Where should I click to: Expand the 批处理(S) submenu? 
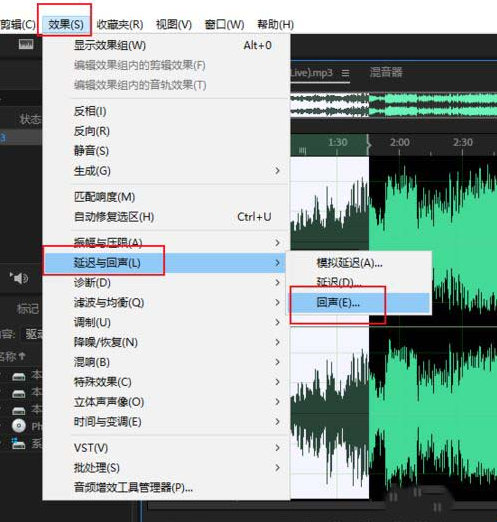click(x=166, y=468)
